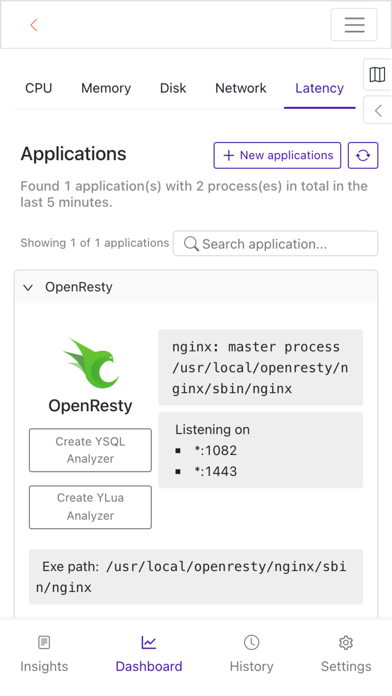
Task: Click Create YLua Analyzer button
Action: coord(91,507)
